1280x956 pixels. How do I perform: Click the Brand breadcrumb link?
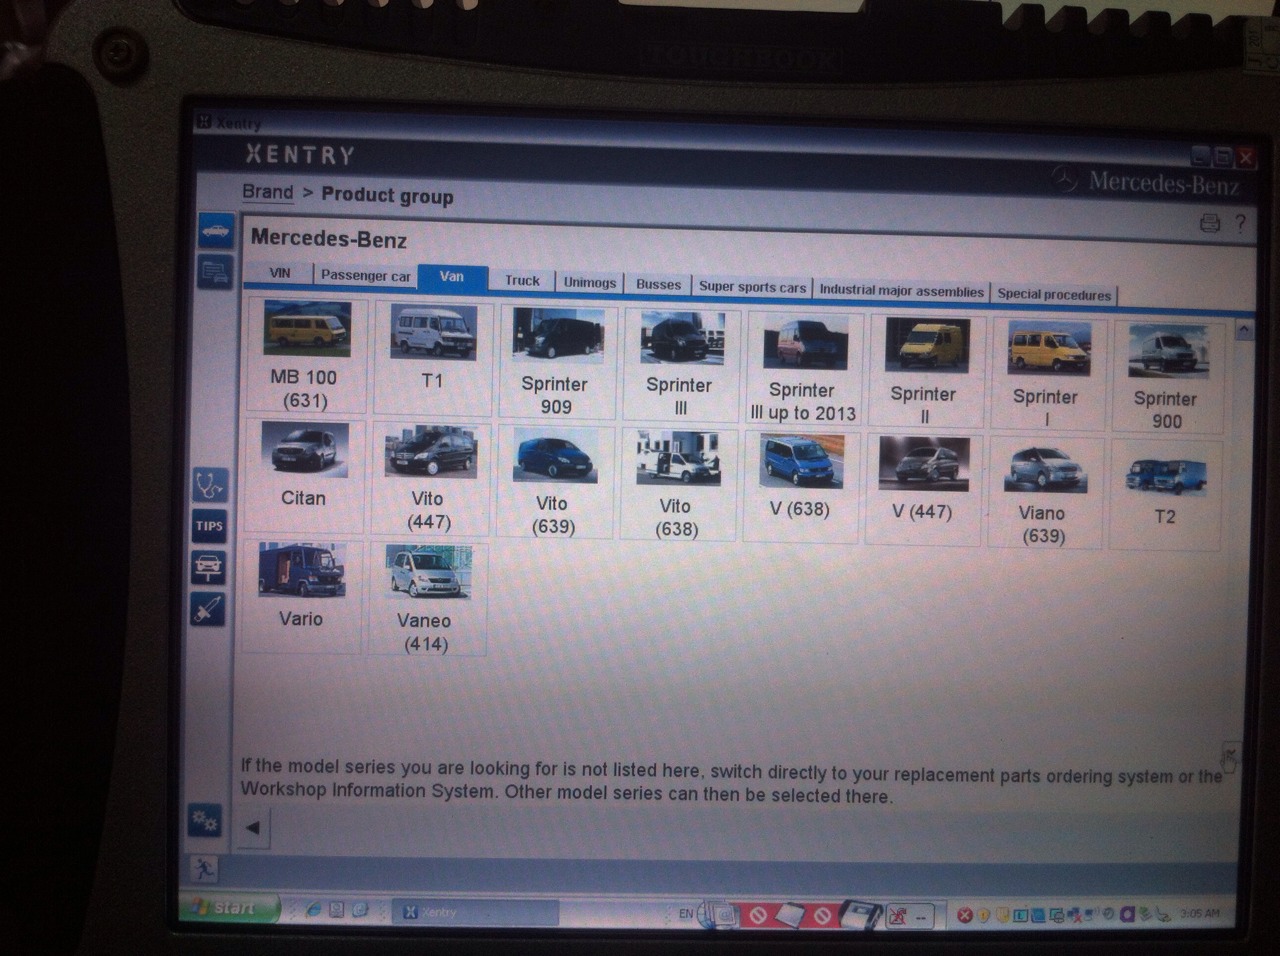267,192
